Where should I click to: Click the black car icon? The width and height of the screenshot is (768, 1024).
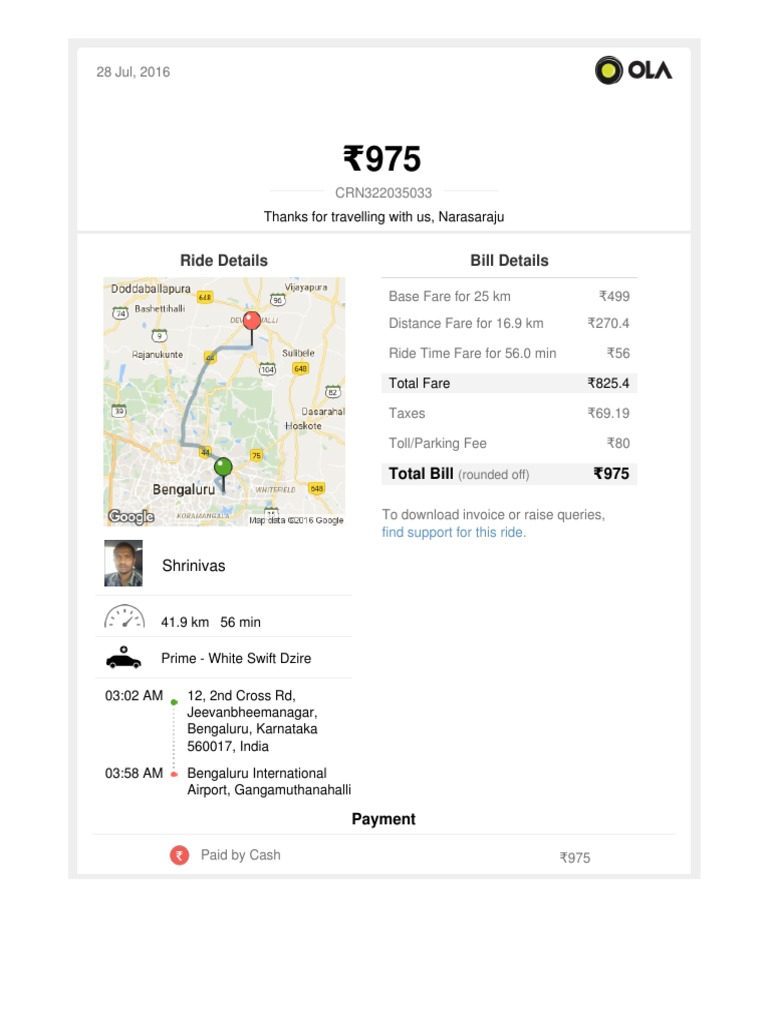tap(124, 659)
